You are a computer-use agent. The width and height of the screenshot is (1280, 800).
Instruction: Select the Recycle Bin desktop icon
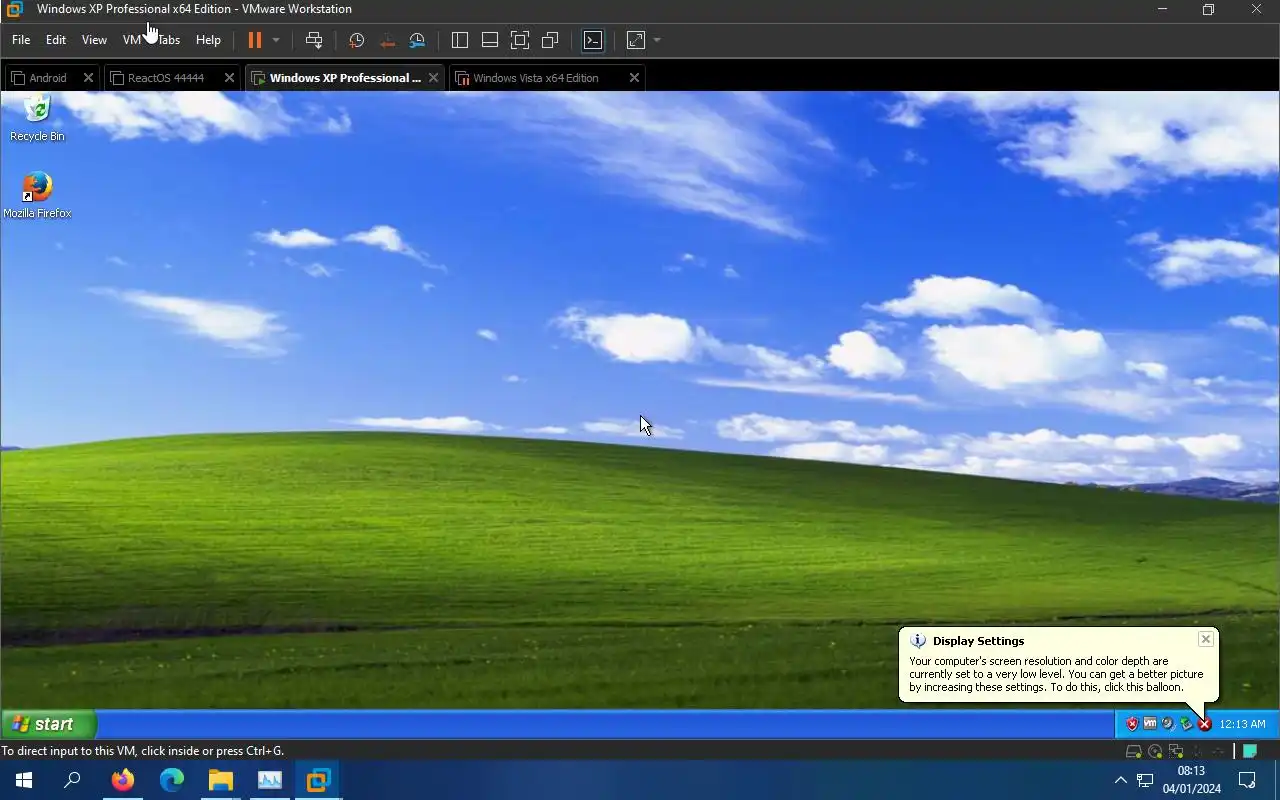click(37, 118)
